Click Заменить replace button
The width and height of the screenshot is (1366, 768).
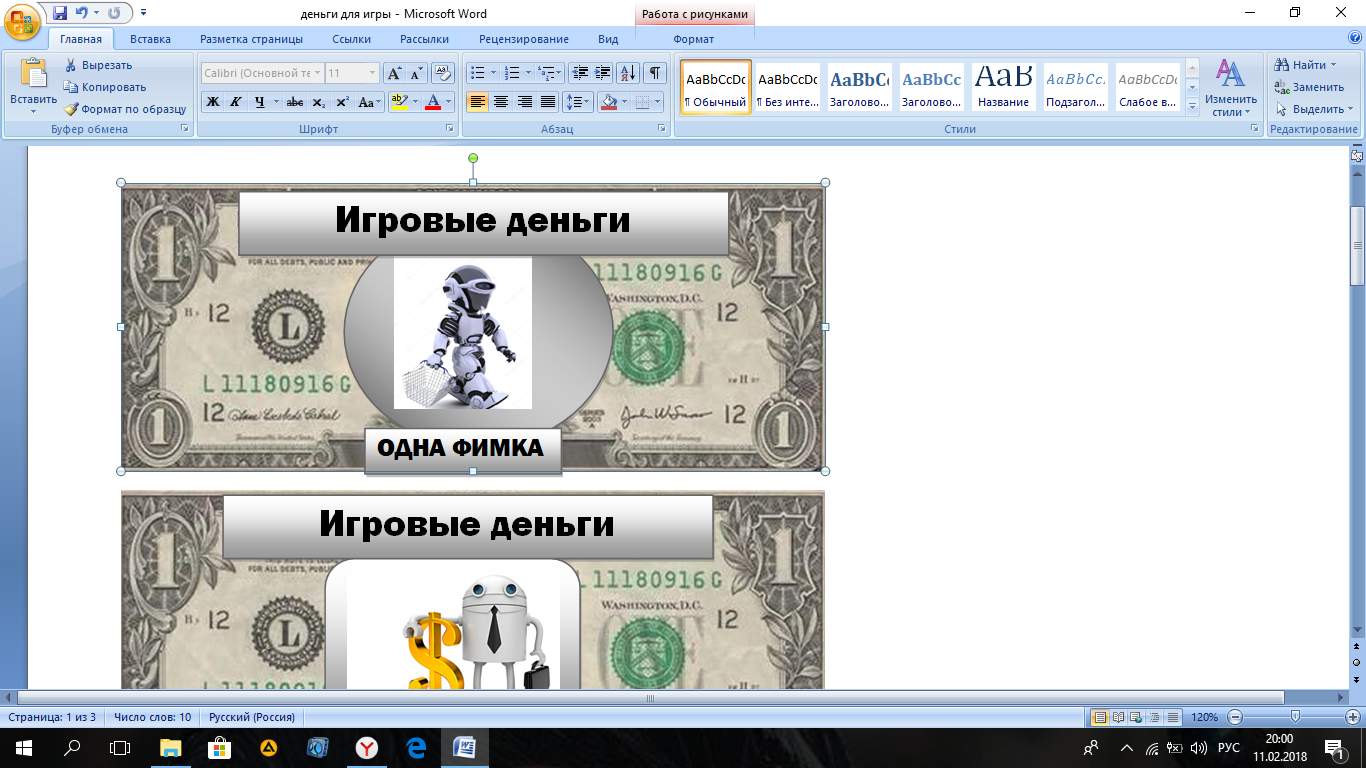point(1309,87)
